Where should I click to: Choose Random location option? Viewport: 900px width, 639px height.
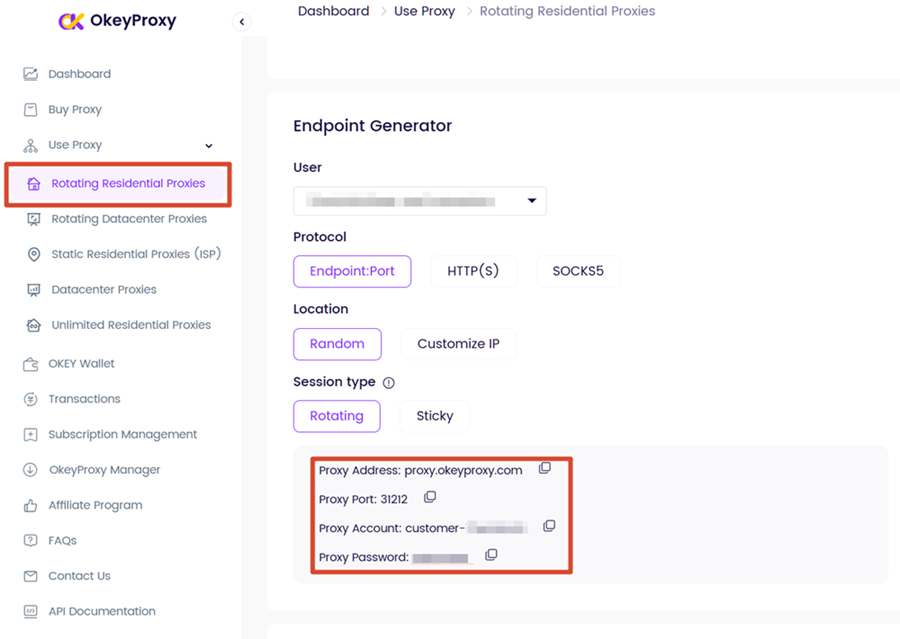(338, 344)
